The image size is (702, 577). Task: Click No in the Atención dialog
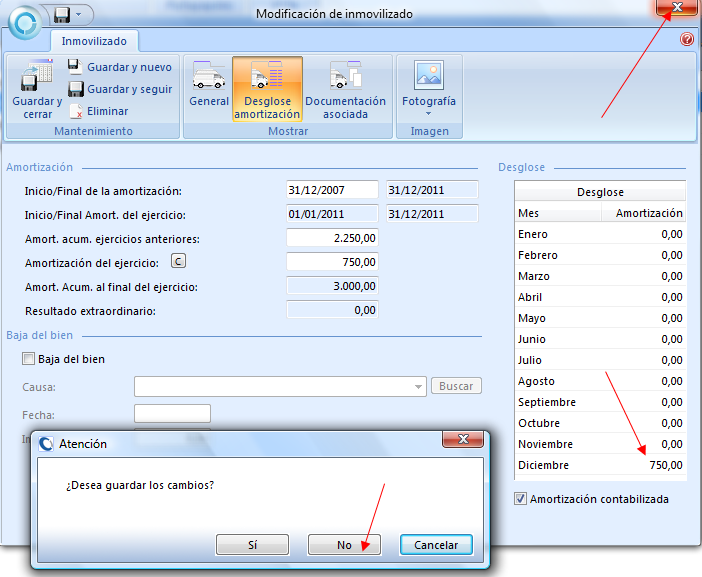pos(344,545)
